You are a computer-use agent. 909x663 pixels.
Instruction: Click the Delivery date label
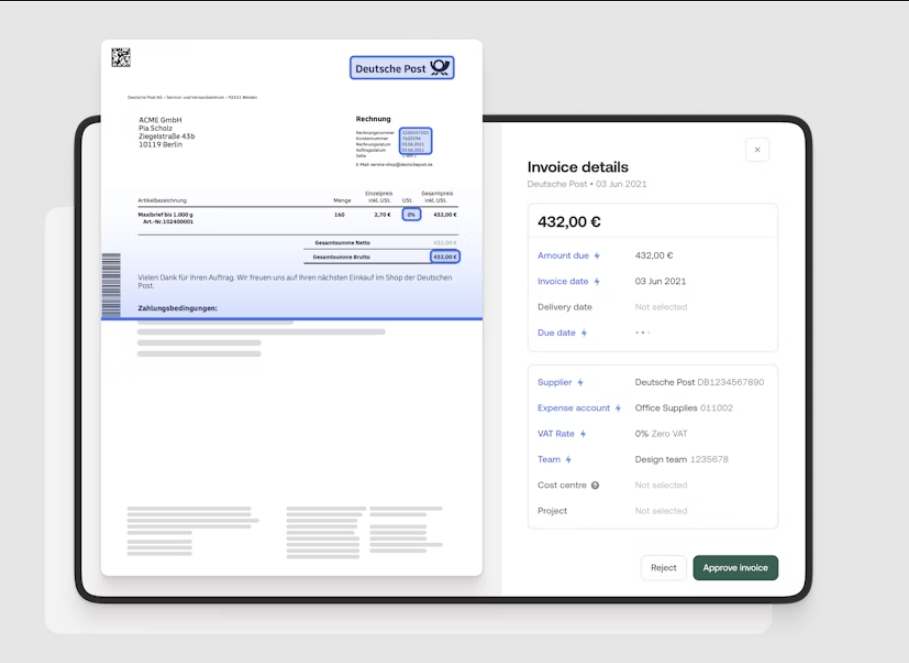pos(565,307)
